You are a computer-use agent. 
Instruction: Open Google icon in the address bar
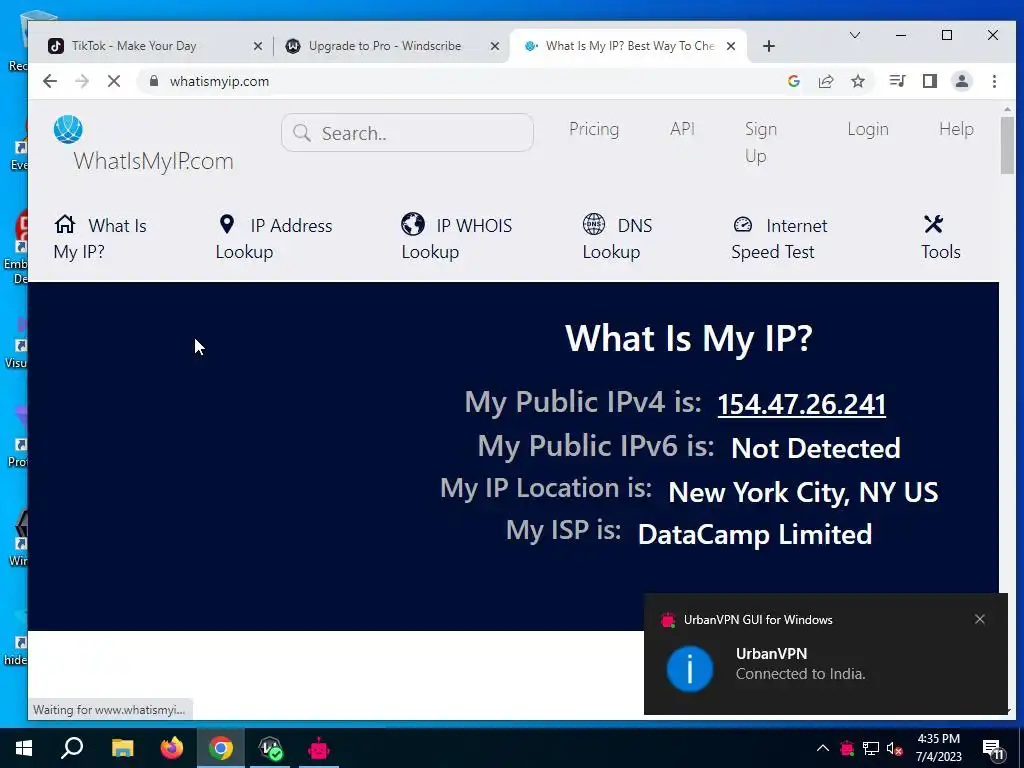[x=794, y=81]
